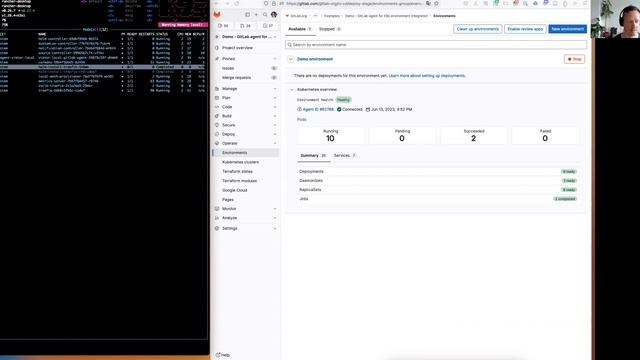Click the Settings gear icon in sidebar
The width and height of the screenshot is (640, 360).
click(217, 228)
